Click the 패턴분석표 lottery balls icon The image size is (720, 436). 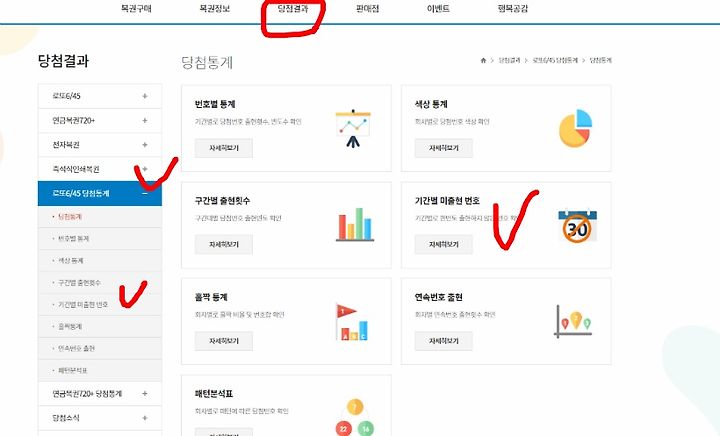tap(354, 418)
